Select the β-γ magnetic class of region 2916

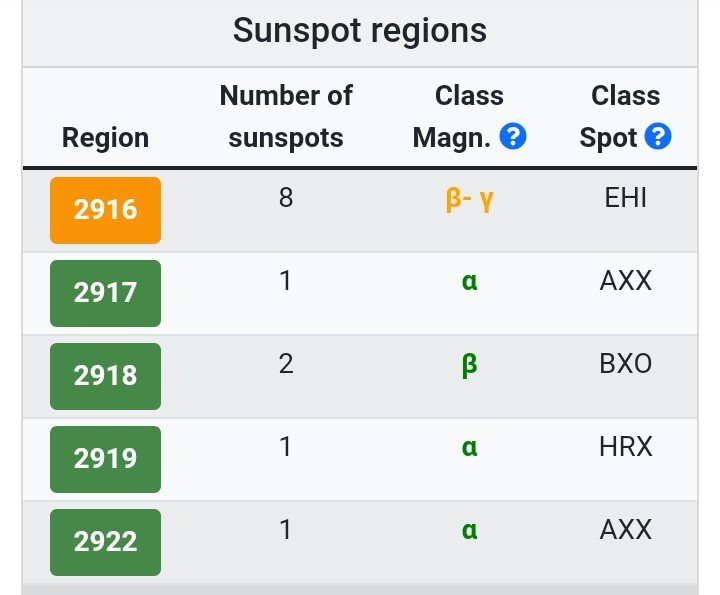pyautogui.click(x=469, y=200)
